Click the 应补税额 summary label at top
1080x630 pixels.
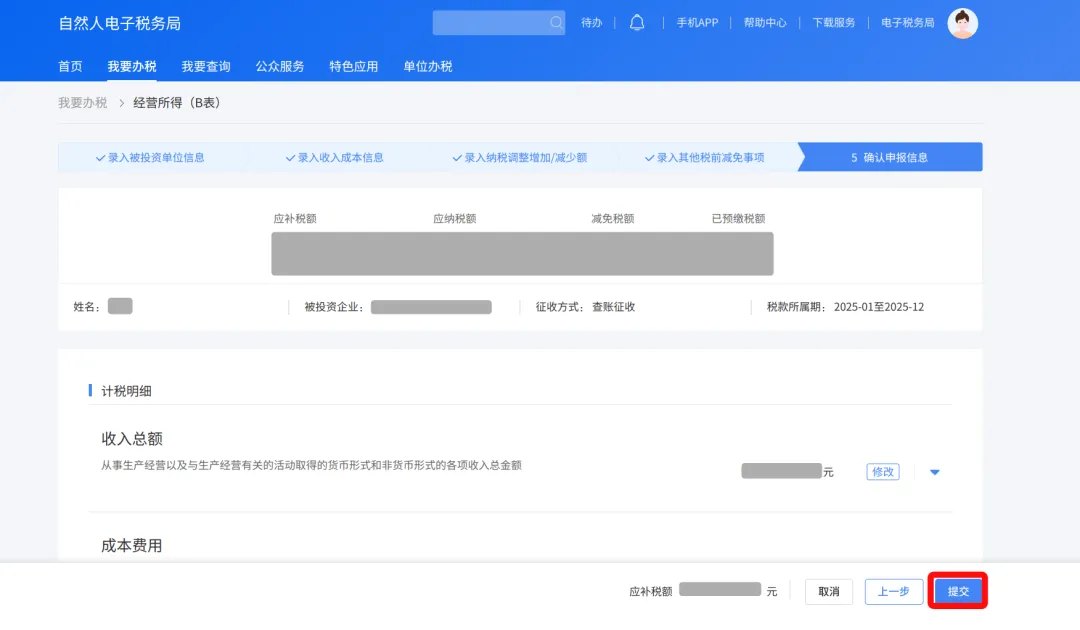pyautogui.click(x=295, y=219)
